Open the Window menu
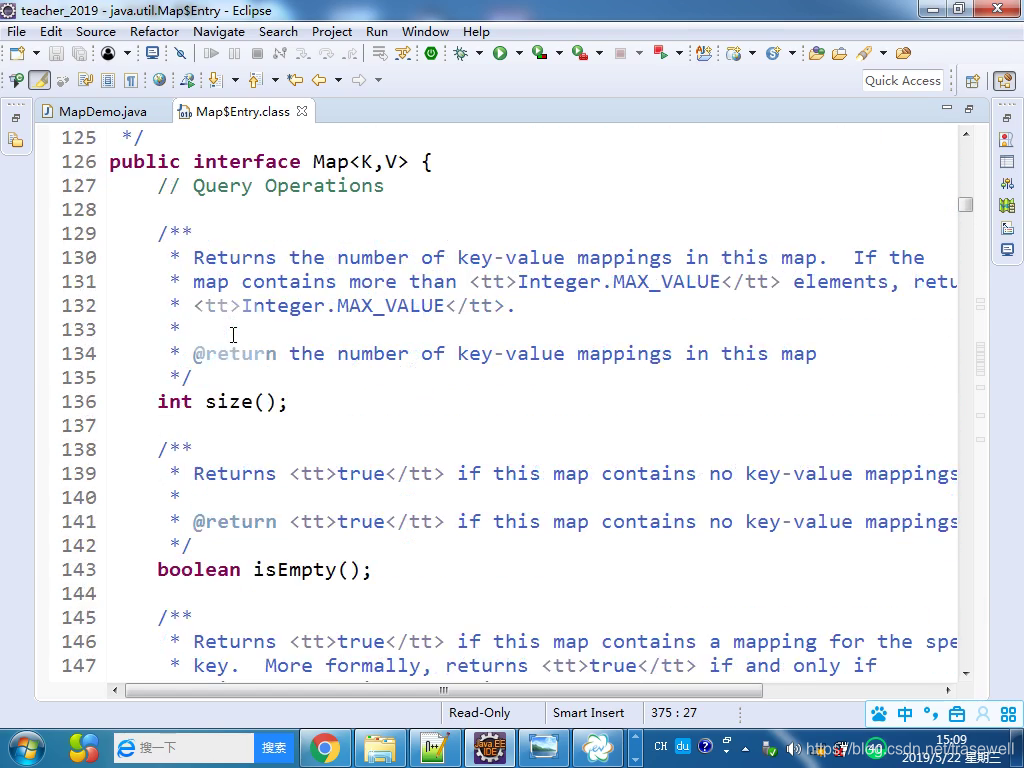Screen dimensions: 1024x768 (x=425, y=31)
